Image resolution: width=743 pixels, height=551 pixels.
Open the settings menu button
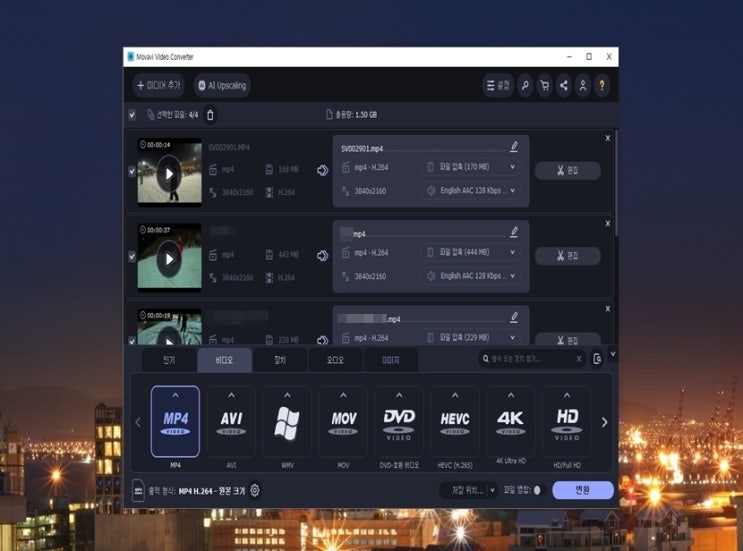[x=498, y=85]
